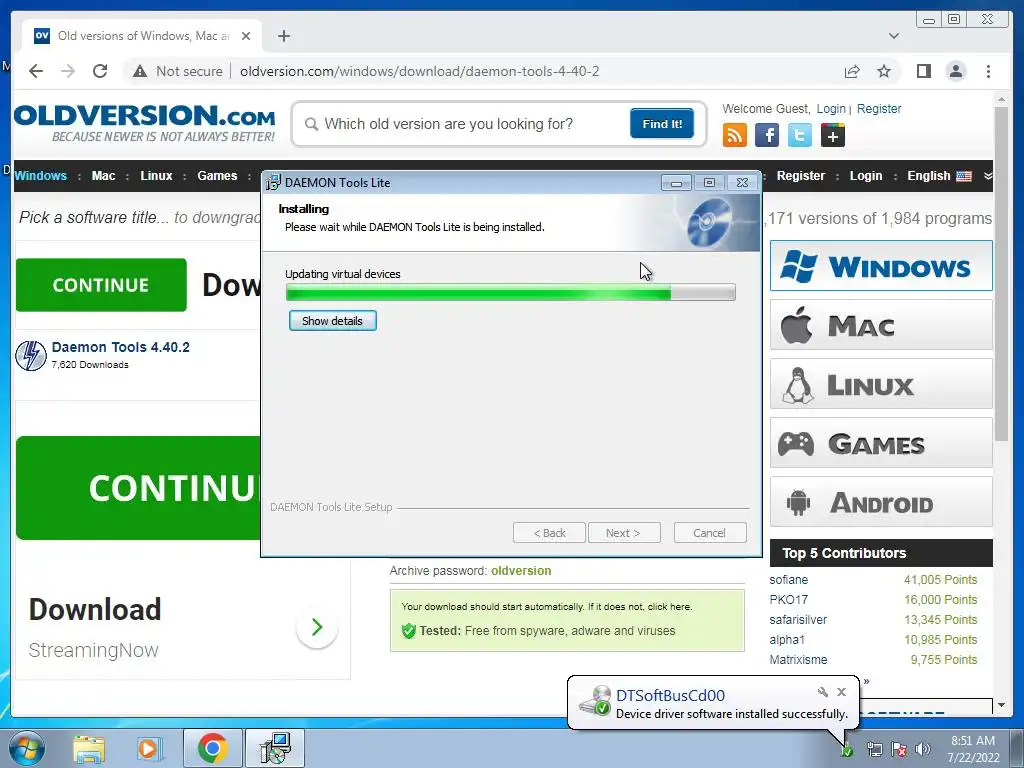
Task: Open the Chrome profile avatar
Action: point(955,71)
